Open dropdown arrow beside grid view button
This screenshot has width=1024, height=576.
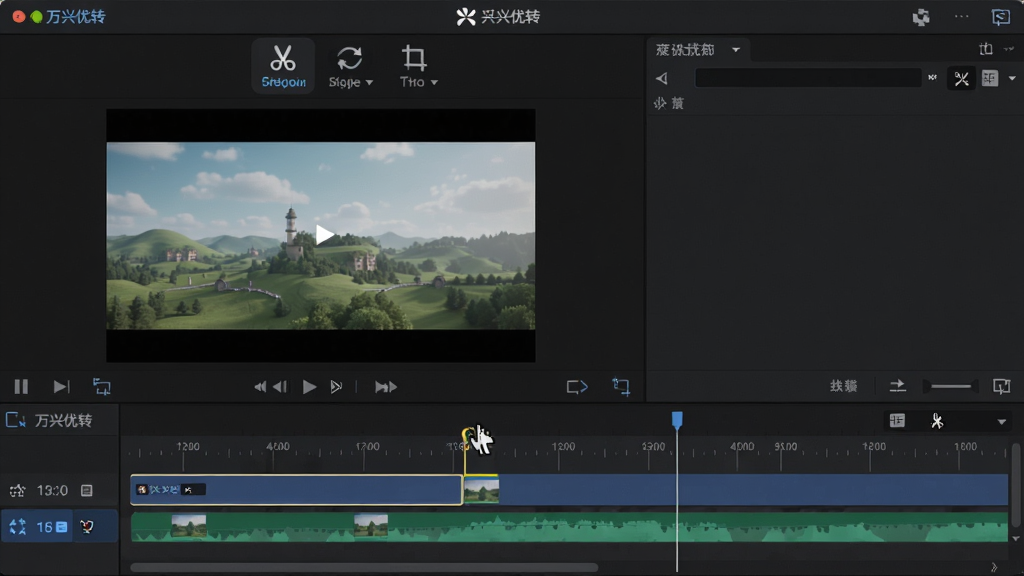click(1012, 78)
